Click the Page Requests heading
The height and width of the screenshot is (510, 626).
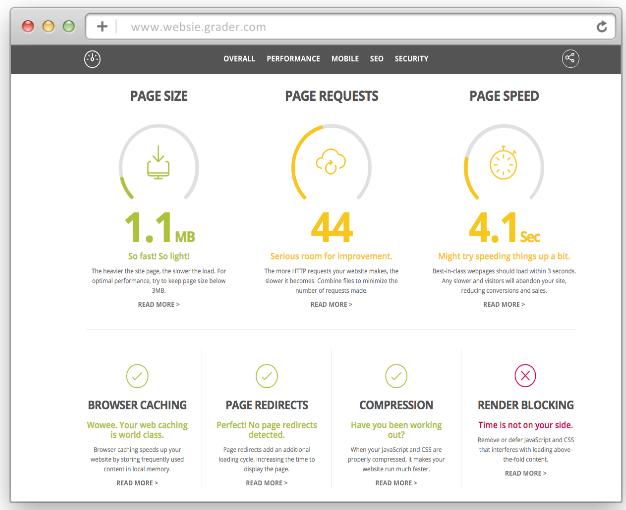pos(331,96)
